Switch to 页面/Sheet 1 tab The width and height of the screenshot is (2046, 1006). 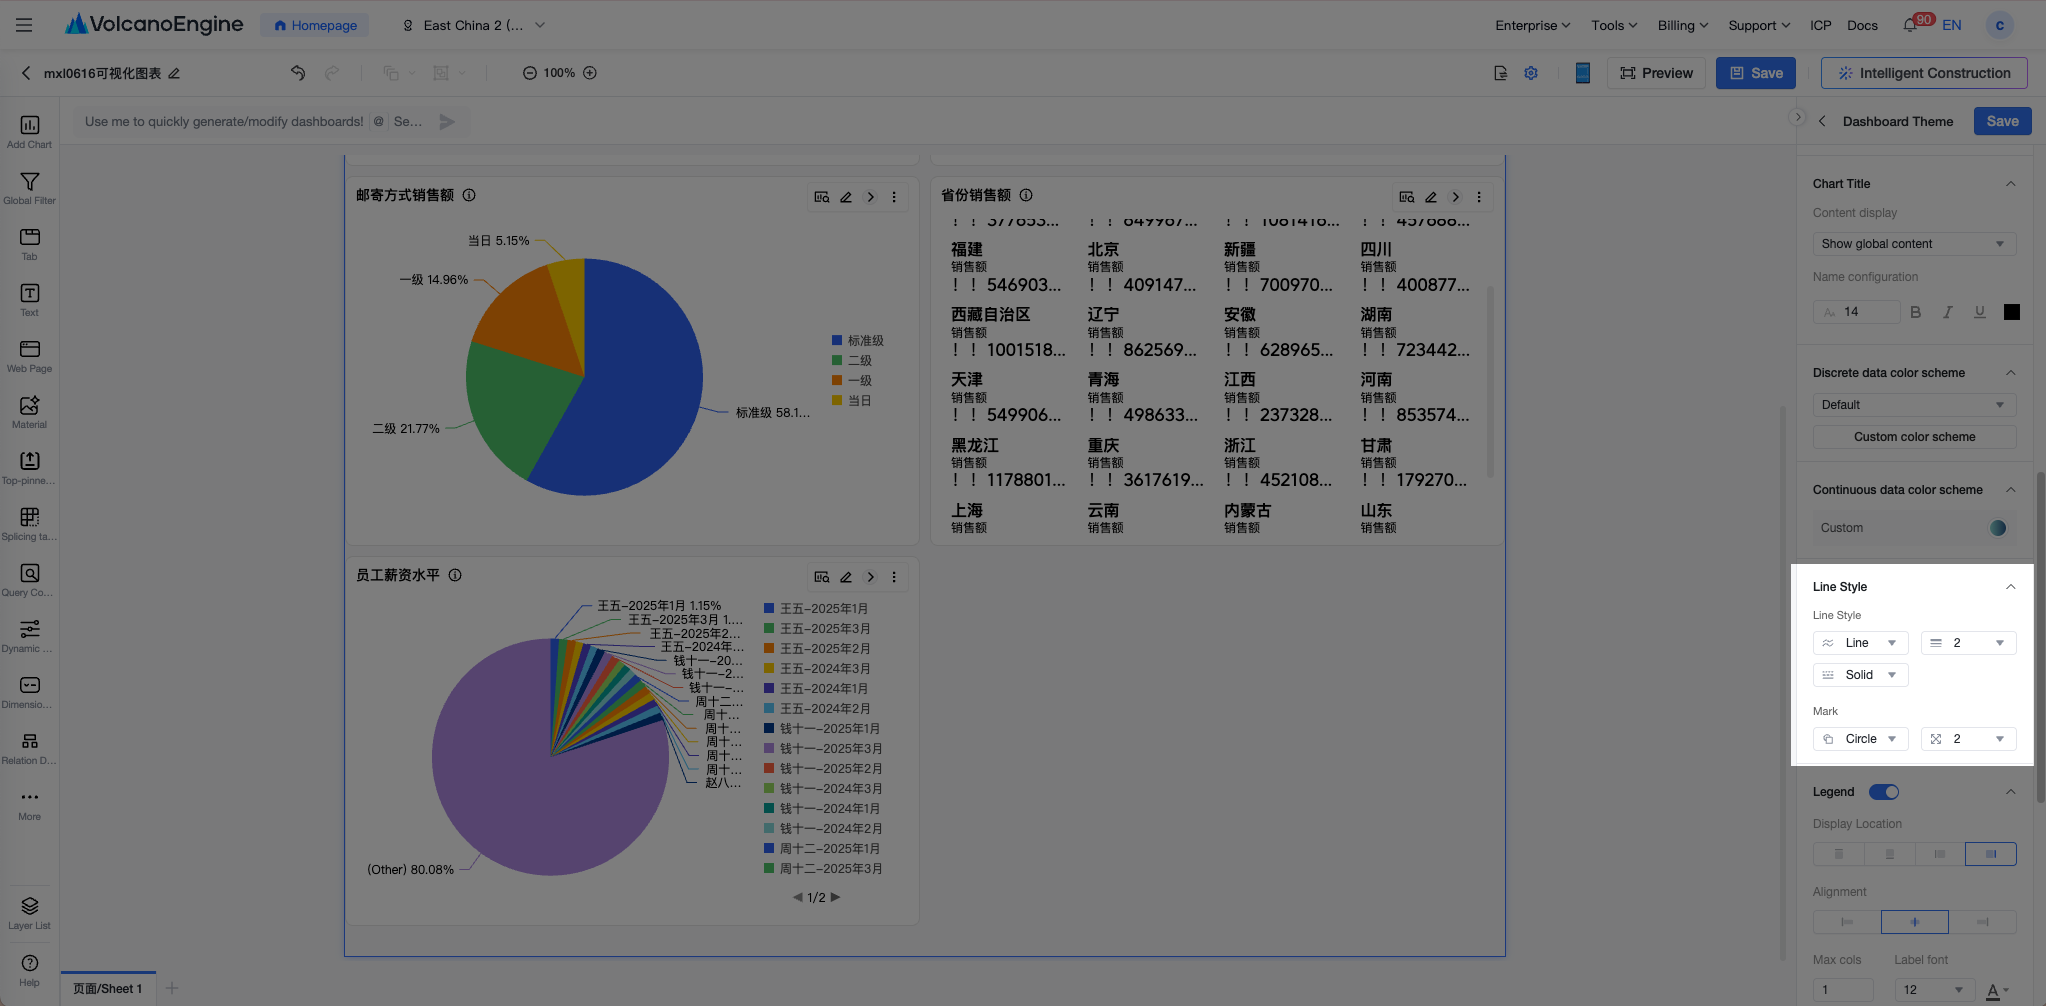[x=108, y=988]
